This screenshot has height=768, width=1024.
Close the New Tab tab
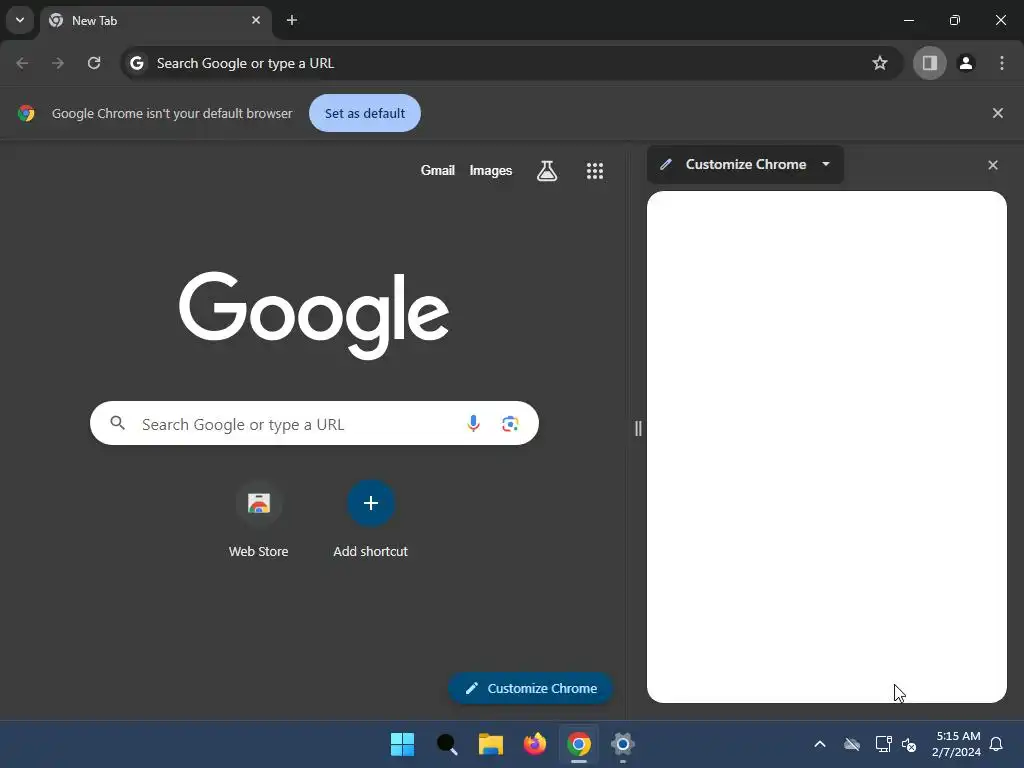[256, 20]
